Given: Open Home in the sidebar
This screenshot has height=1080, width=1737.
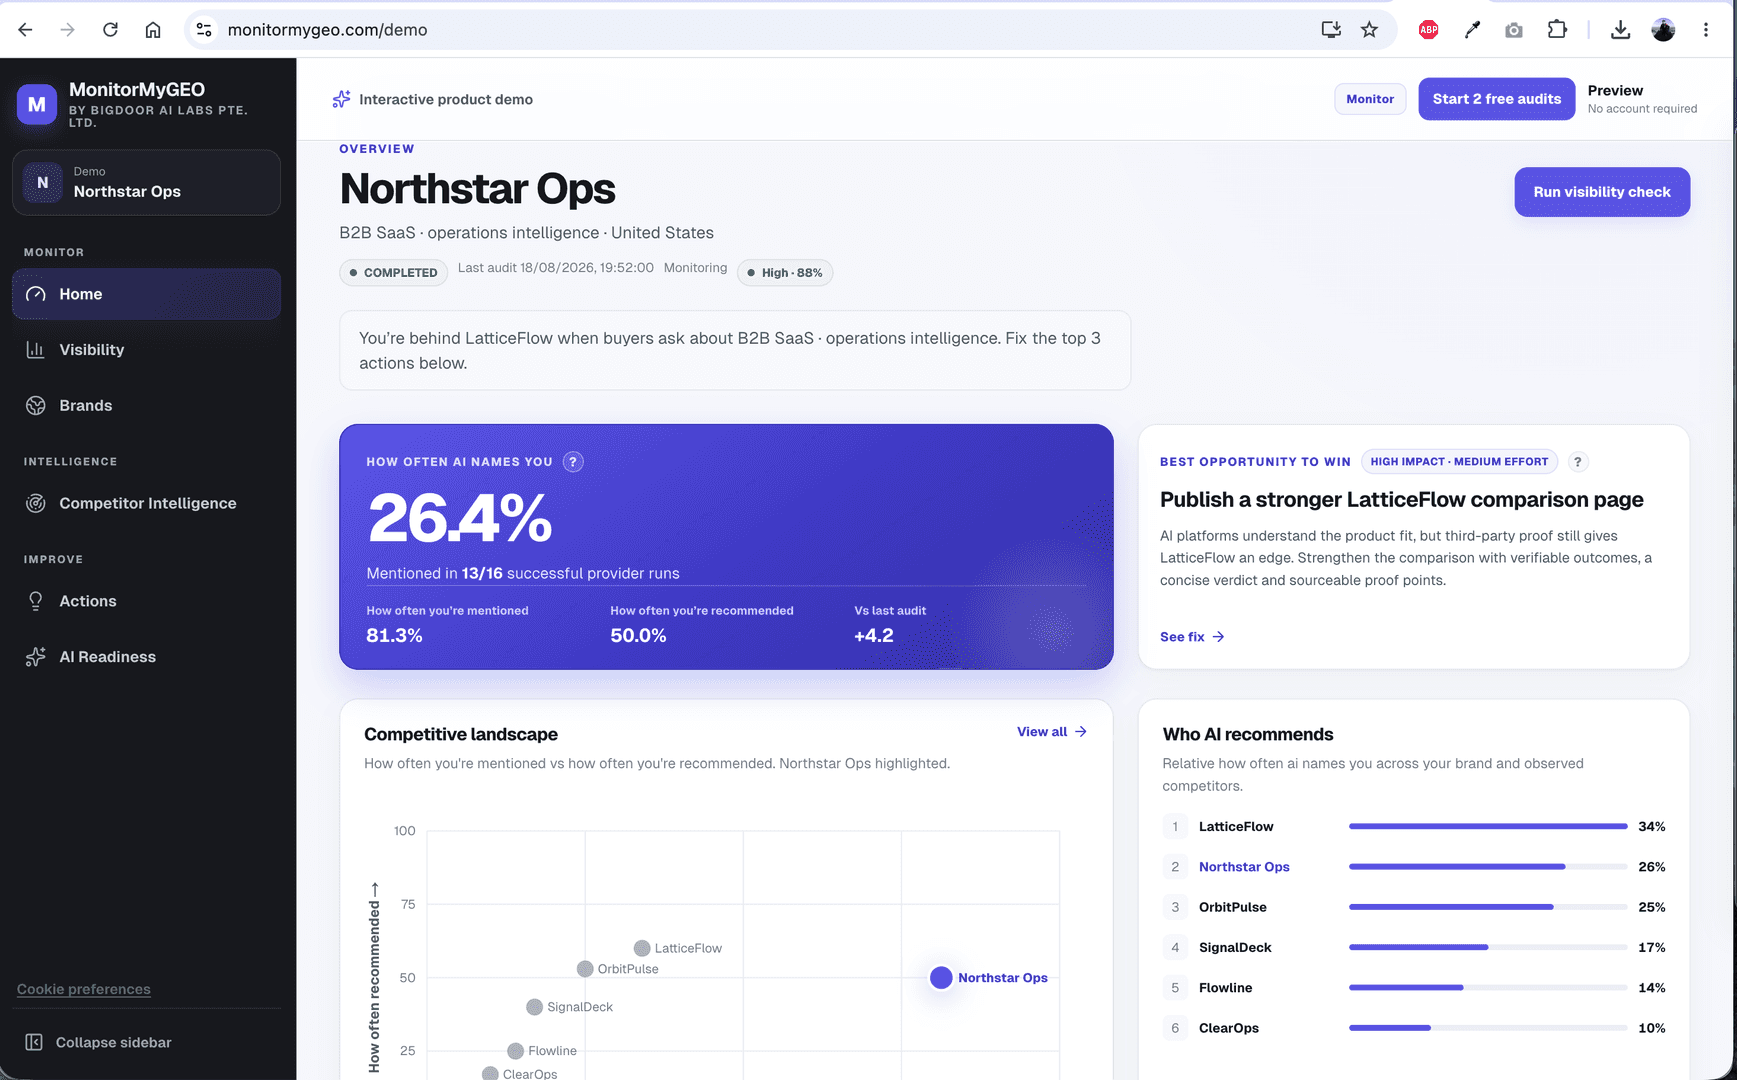Looking at the screenshot, I should [146, 294].
